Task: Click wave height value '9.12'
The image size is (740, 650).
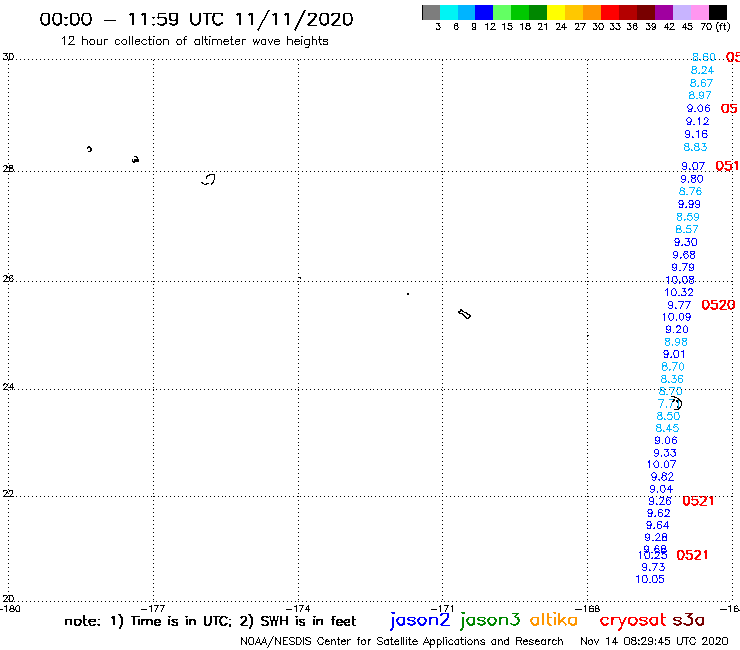Action: 698,121
